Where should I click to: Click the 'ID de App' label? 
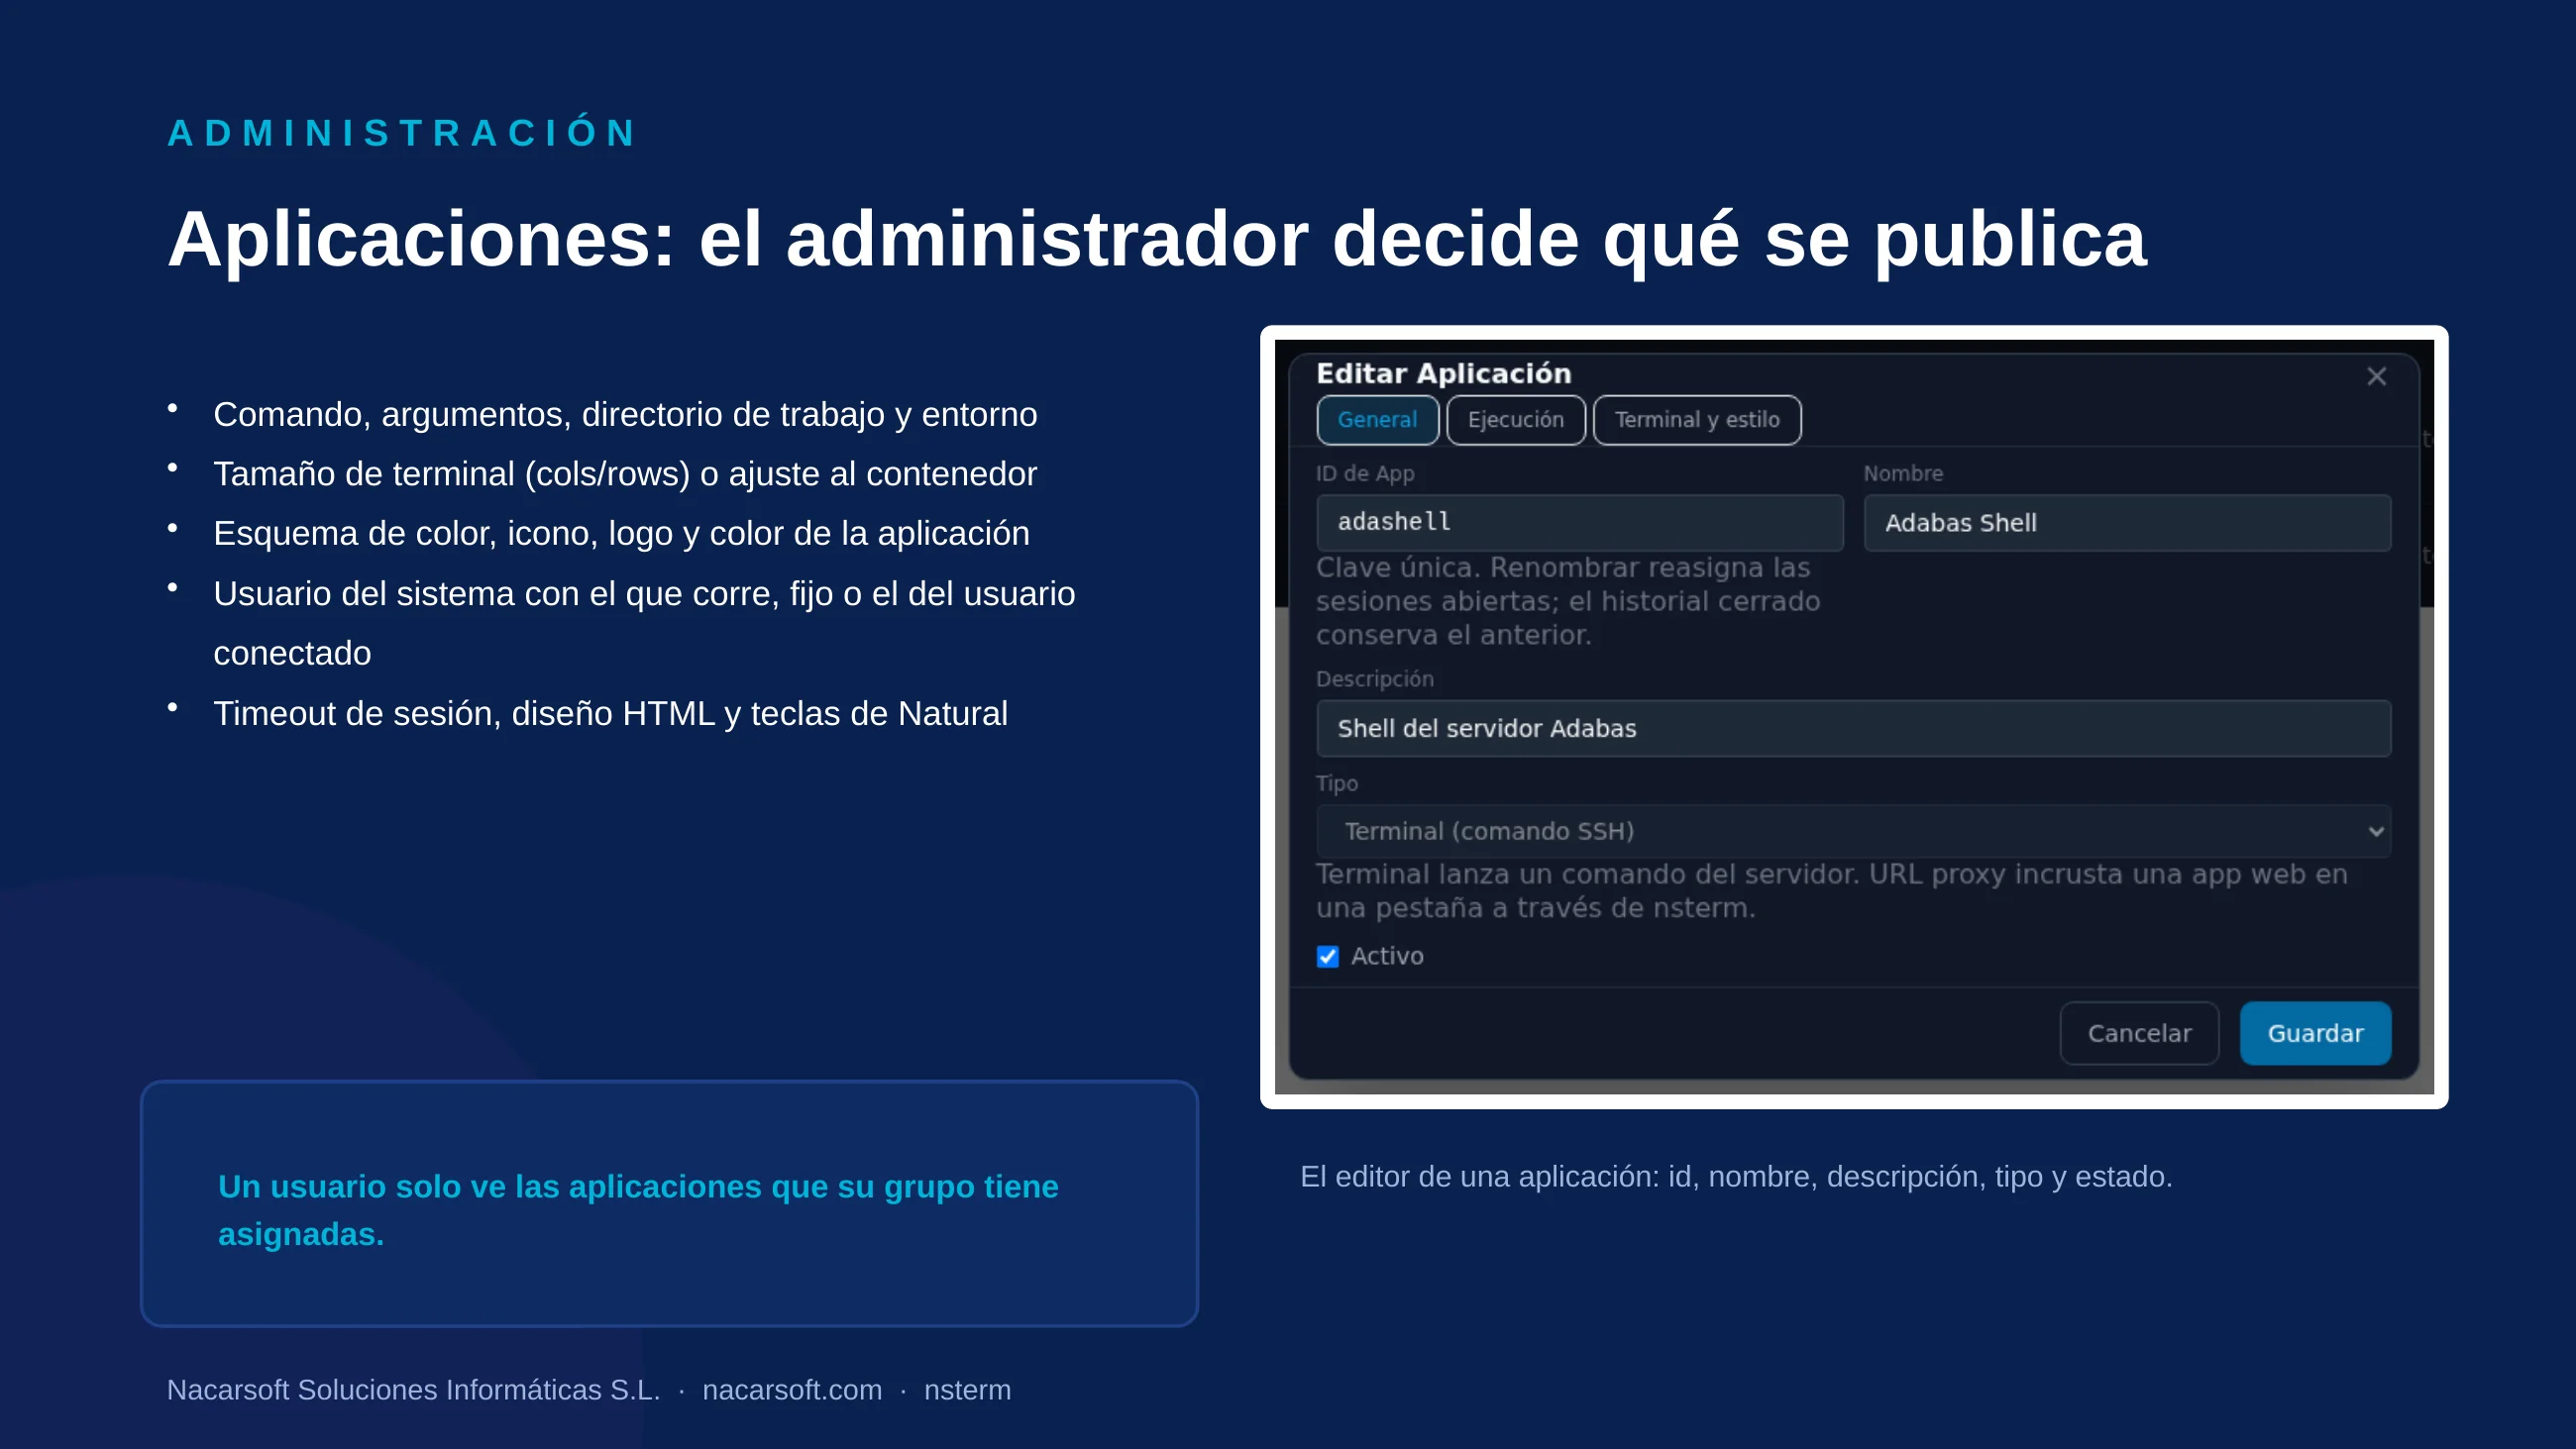point(1365,474)
